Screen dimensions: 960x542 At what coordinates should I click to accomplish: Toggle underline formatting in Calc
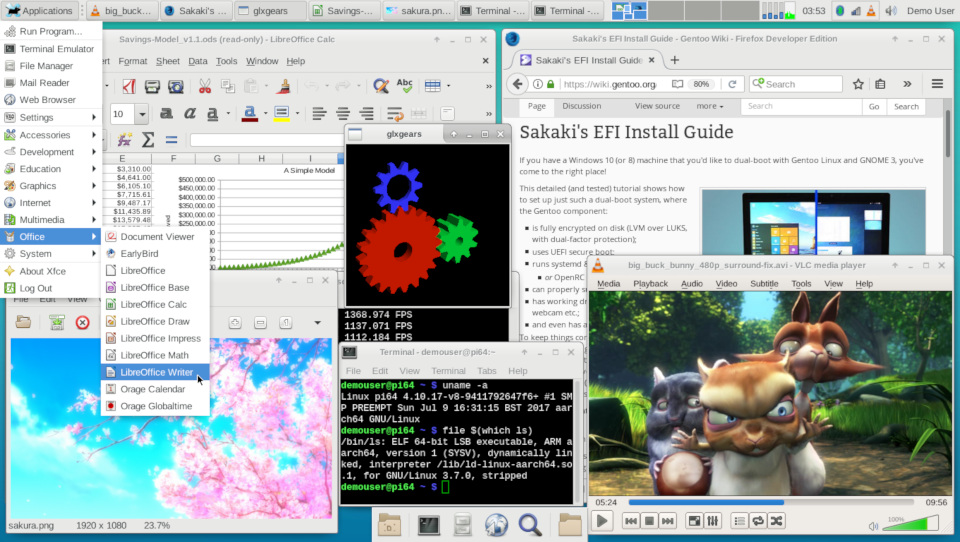click(x=212, y=113)
